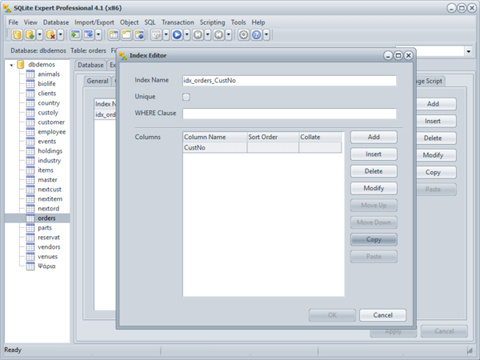Viewport: 480px width, 360px height.
Task: Click the remove database icon with red X
Action: pyautogui.click(x=51, y=35)
